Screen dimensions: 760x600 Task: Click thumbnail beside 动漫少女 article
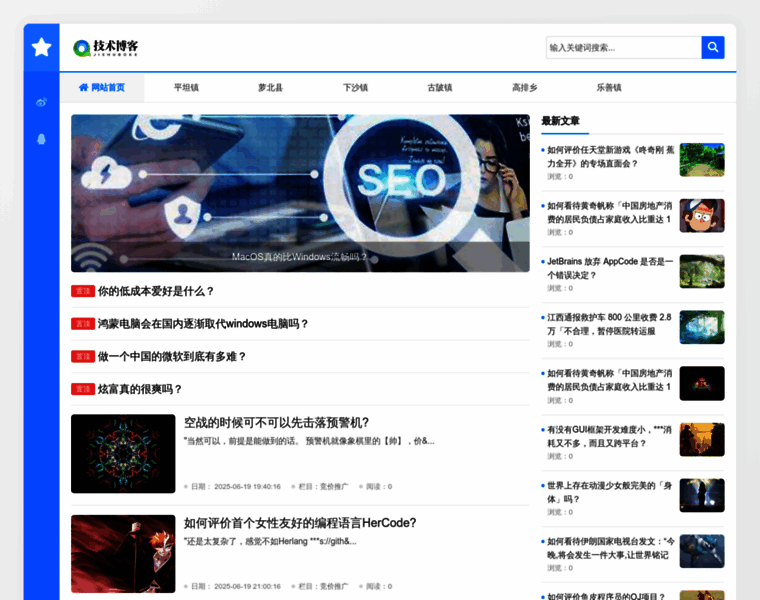pos(702,495)
